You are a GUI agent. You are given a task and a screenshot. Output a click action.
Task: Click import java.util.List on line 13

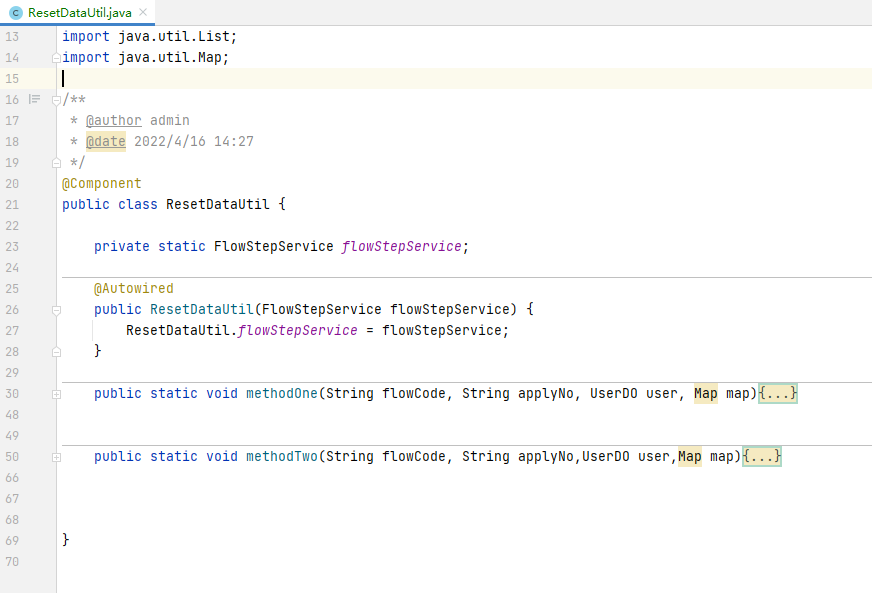pos(150,37)
